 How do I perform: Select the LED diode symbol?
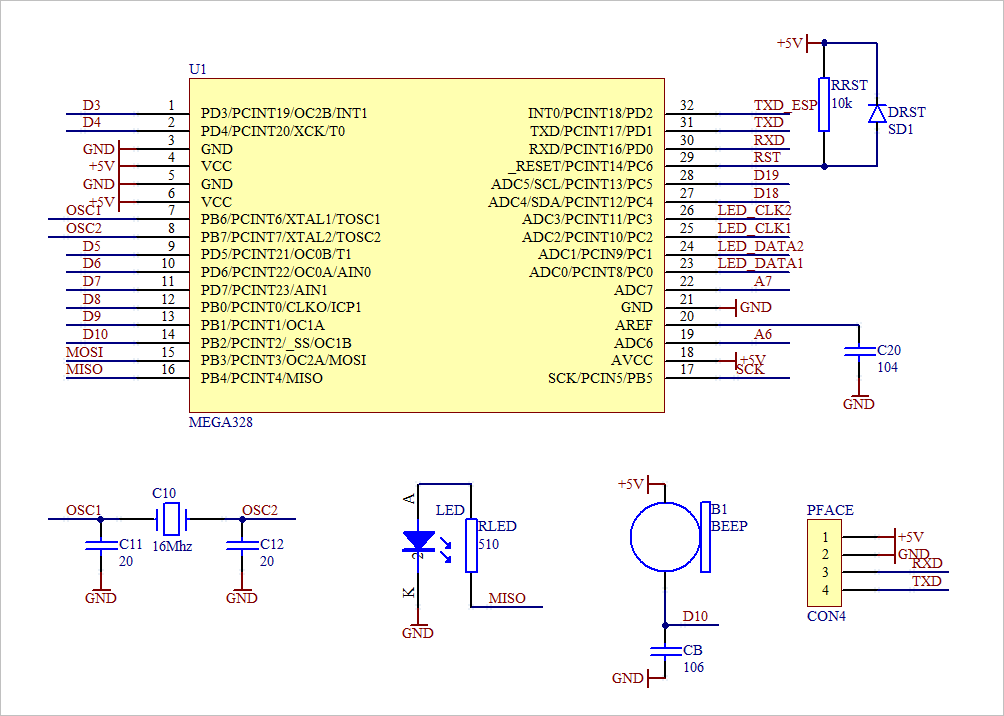click(x=417, y=540)
